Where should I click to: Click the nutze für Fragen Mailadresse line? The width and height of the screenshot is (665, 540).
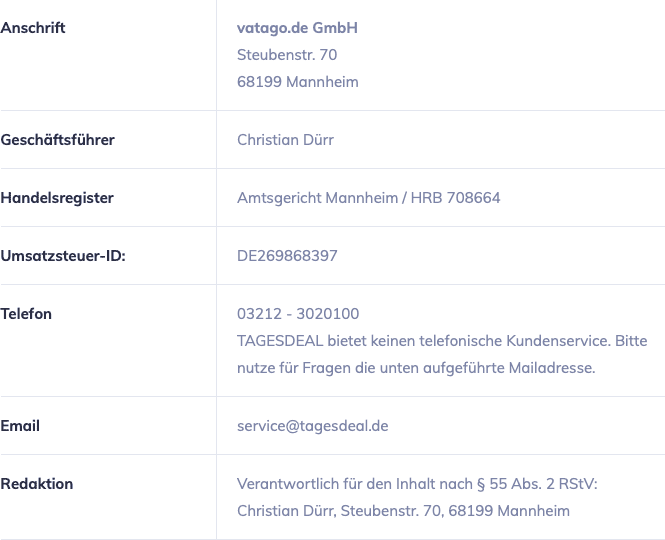coord(416,368)
